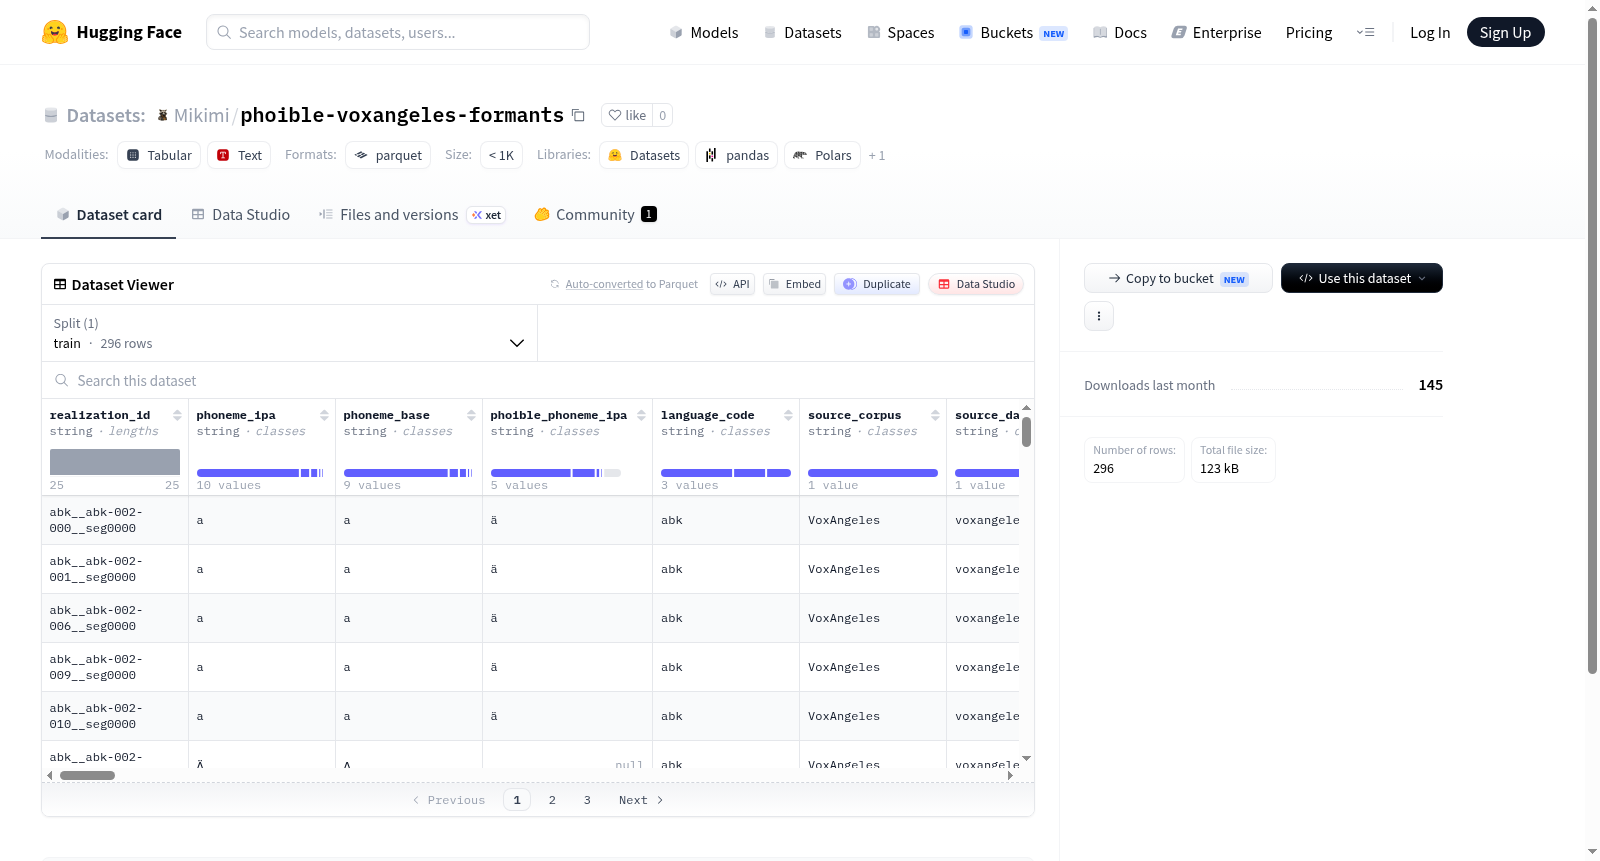Image resolution: width=1600 pixels, height=861 pixels.
Task: Click the Hugging Face logo icon
Action: (55, 32)
